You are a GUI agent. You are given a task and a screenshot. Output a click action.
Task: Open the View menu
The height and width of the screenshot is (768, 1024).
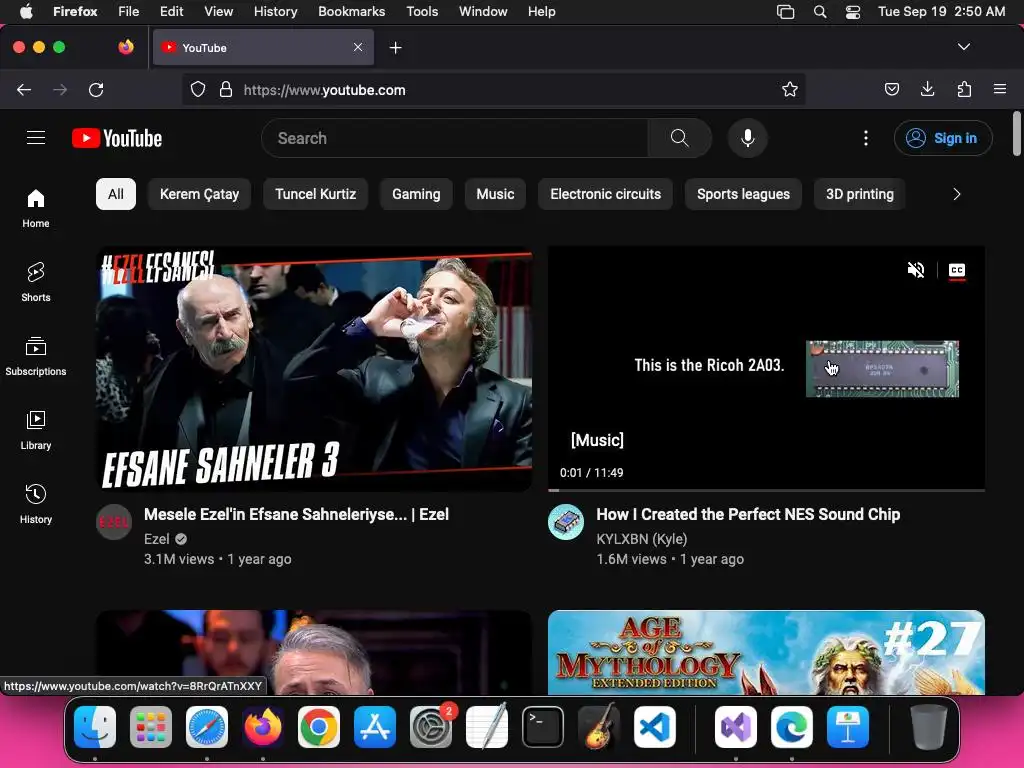click(x=218, y=11)
